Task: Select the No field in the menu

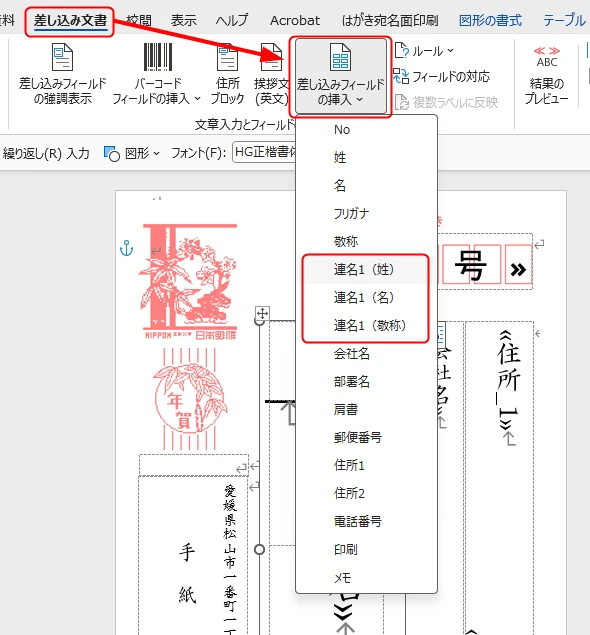Action: click(366, 130)
